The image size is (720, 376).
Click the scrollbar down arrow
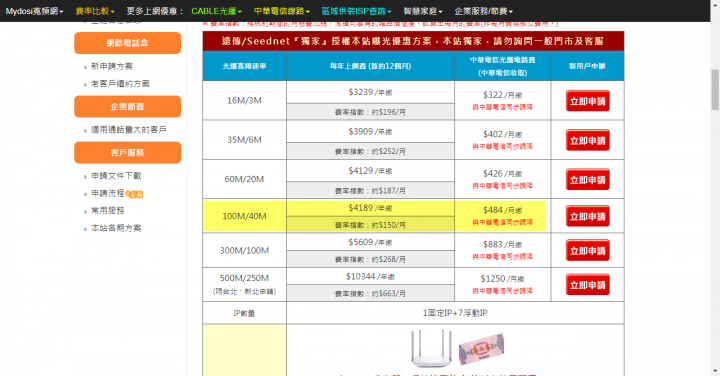(x=715, y=371)
